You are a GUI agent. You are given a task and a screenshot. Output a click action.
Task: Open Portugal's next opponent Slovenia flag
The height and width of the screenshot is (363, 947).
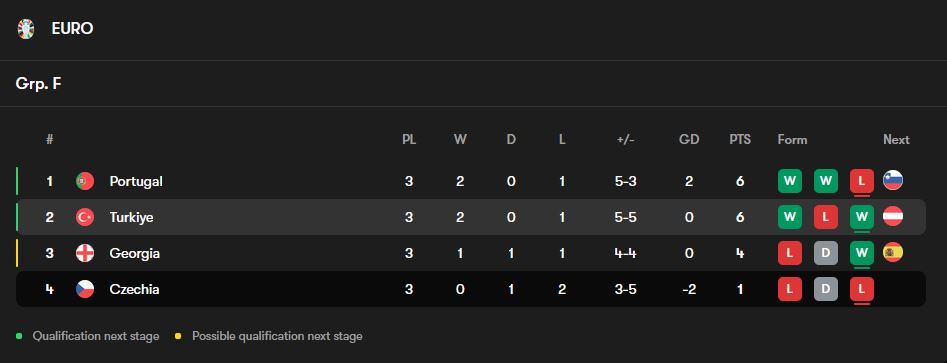pos(893,181)
